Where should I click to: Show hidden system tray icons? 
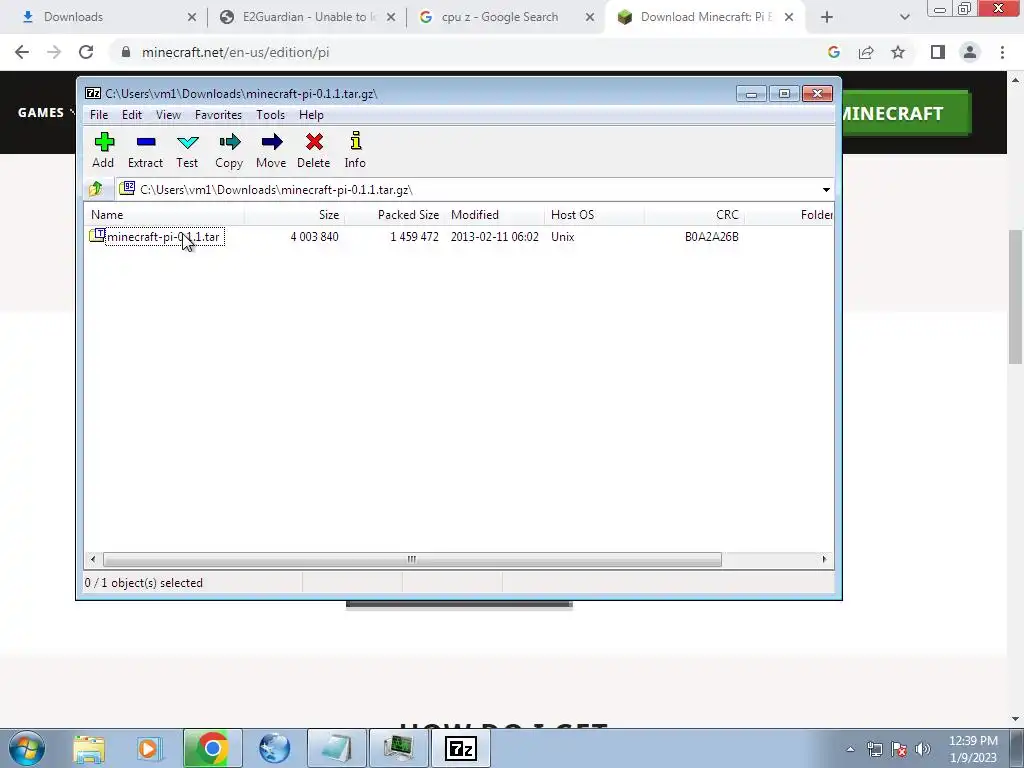(x=850, y=749)
